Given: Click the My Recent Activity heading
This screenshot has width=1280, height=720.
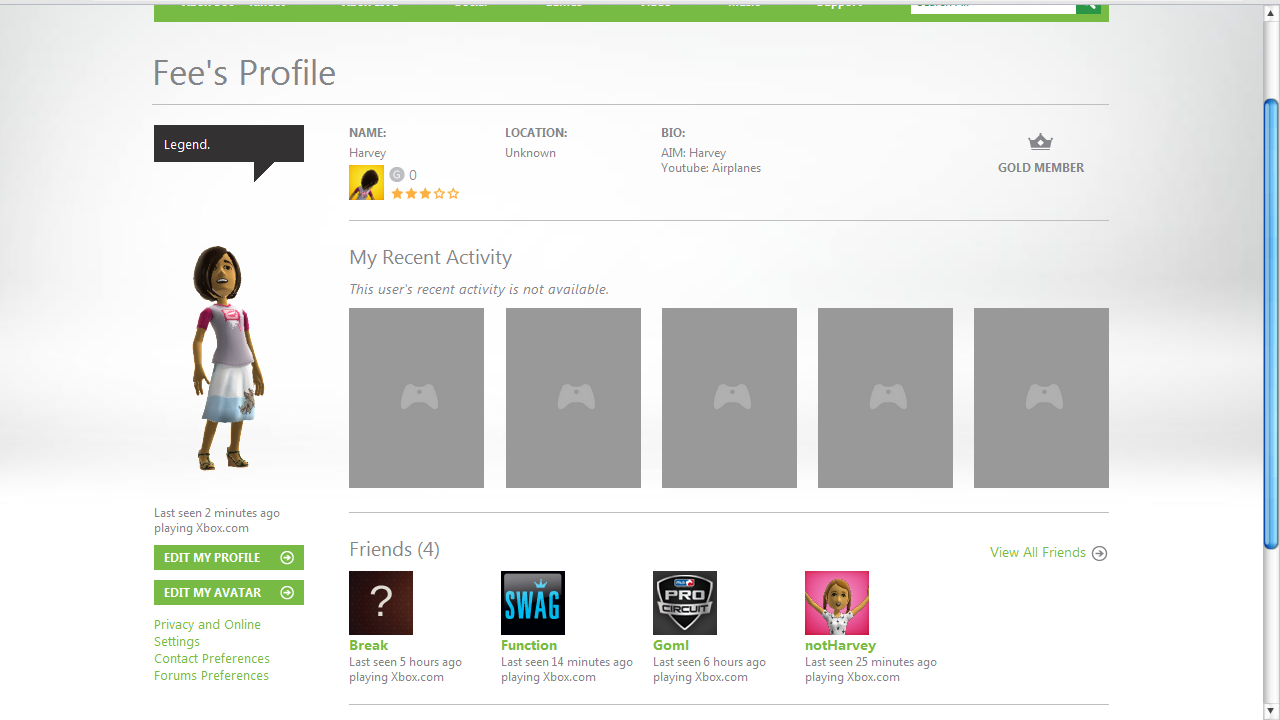Looking at the screenshot, I should tap(430, 258).
